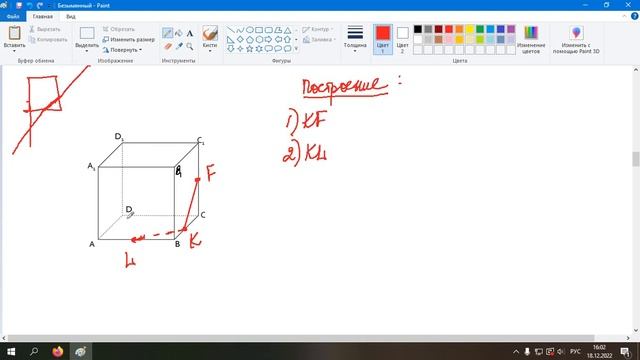Click the Select (Выделить) rectangle icon
The image size is (640, 360).
tap(87, 33)
